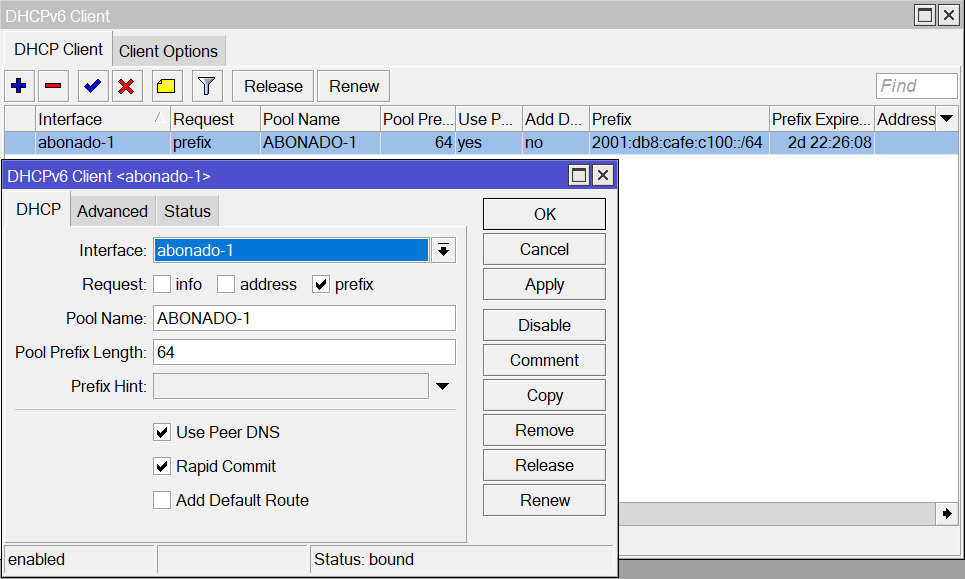This screenshot has height=579, width=965.
Task: Open the Prefix Hint dropdown
Action: (x=442, y=385)
